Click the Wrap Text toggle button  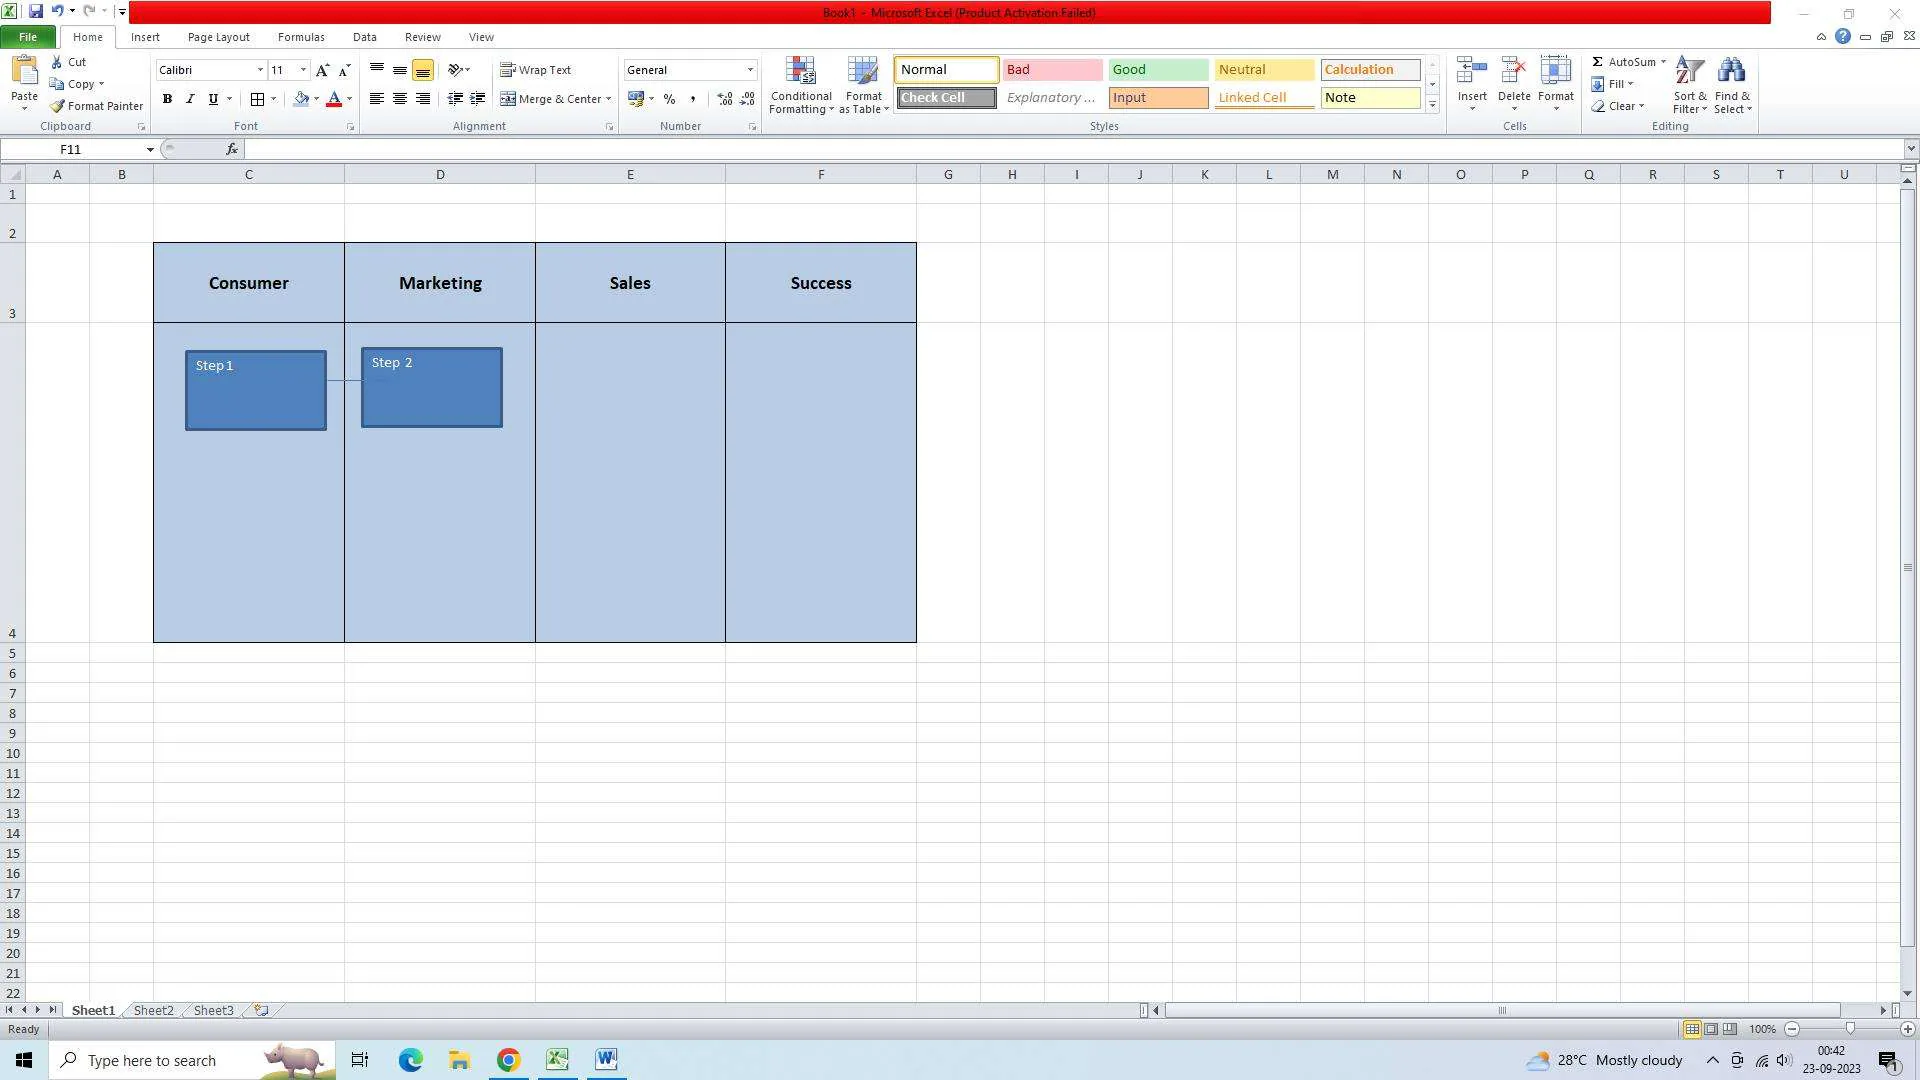[x=539, y=70]
